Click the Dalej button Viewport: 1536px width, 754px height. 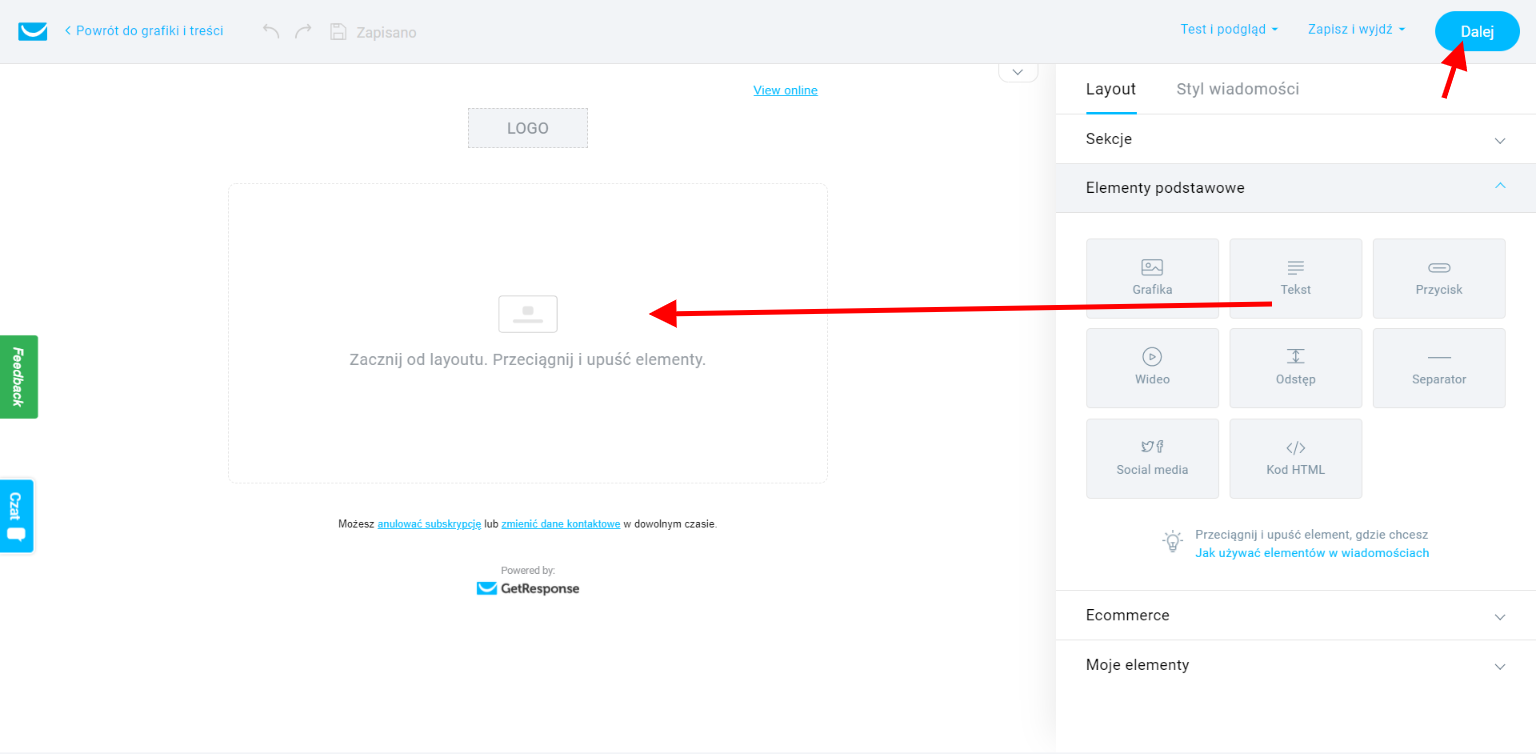(1476, 31)
